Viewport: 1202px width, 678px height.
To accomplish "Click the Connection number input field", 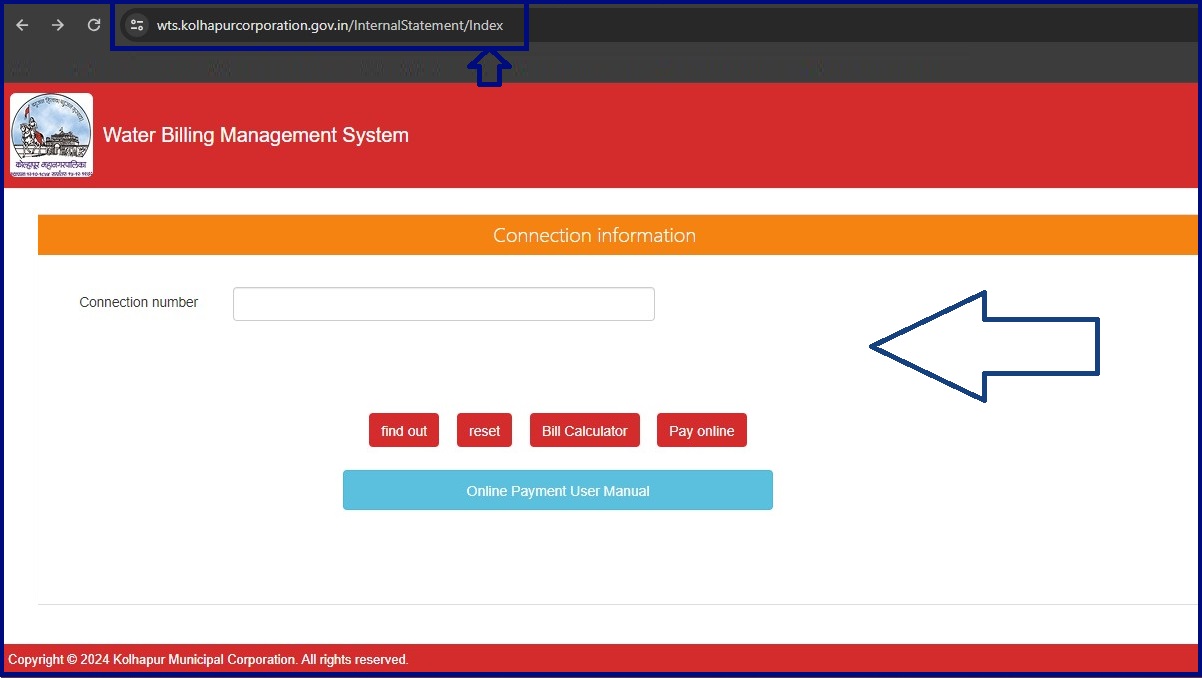I will tap(443, 304).
